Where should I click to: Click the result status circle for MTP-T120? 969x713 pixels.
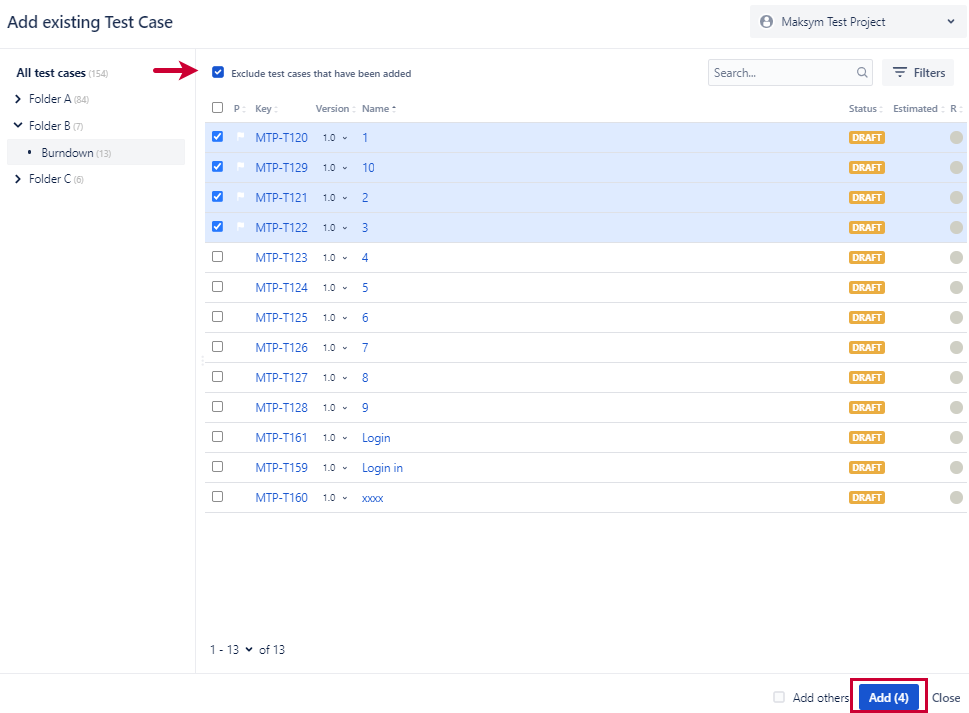[x=956, y=137]
